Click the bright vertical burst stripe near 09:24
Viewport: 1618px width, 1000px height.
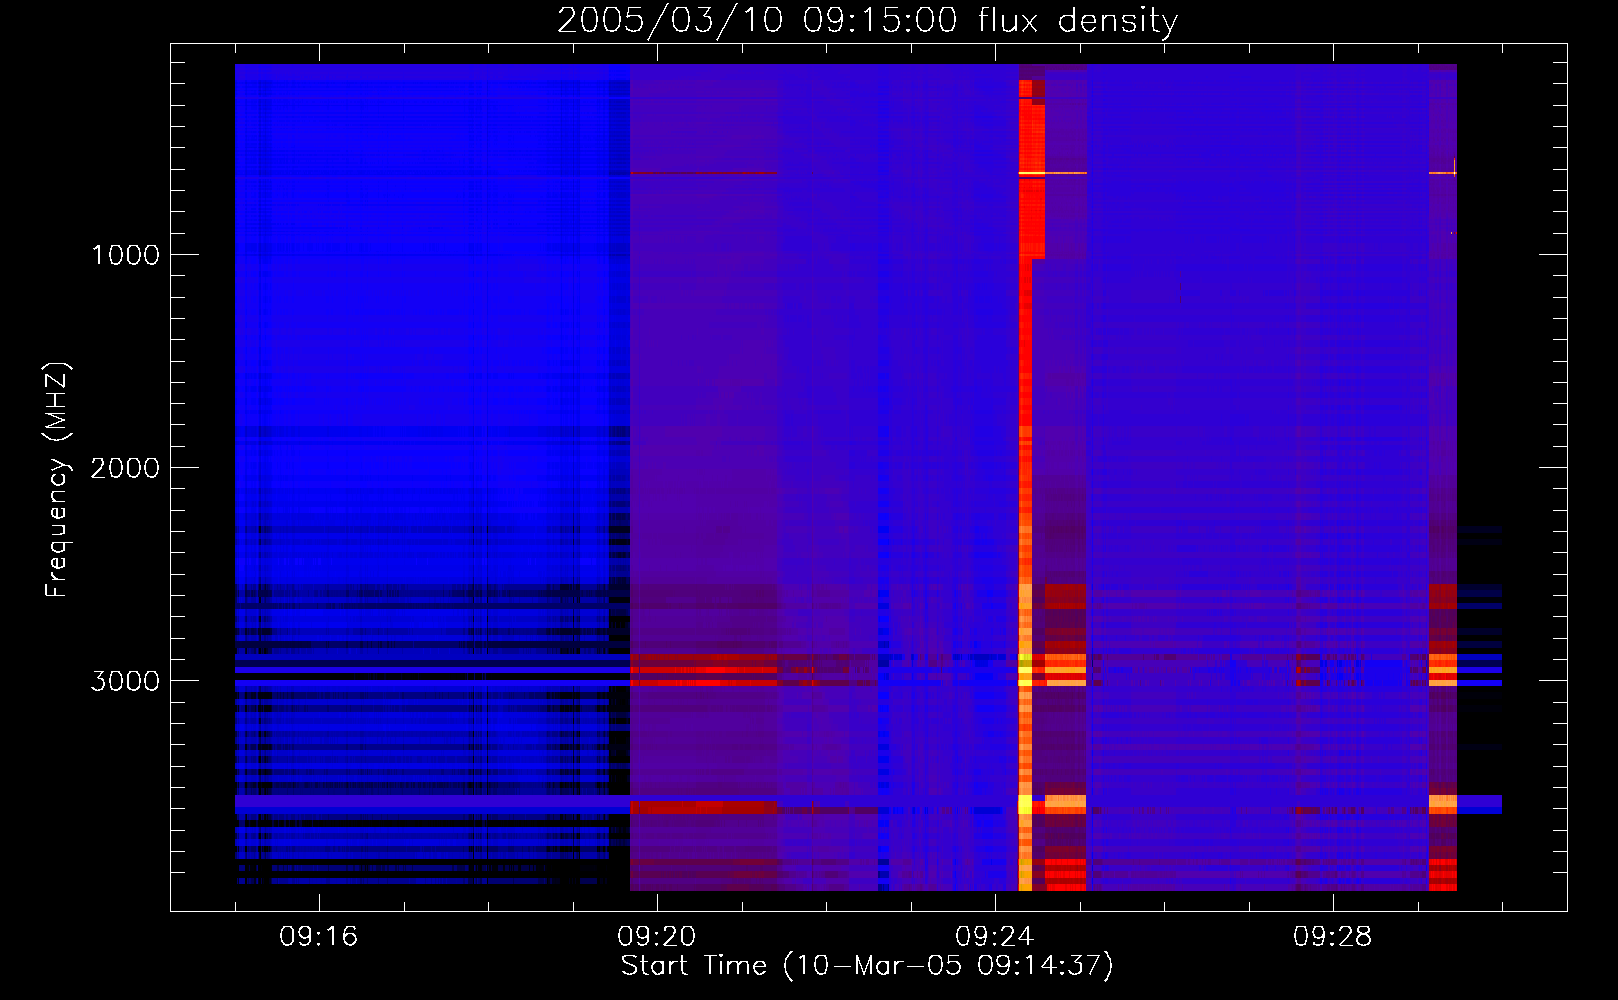(x=1025, y=485)
